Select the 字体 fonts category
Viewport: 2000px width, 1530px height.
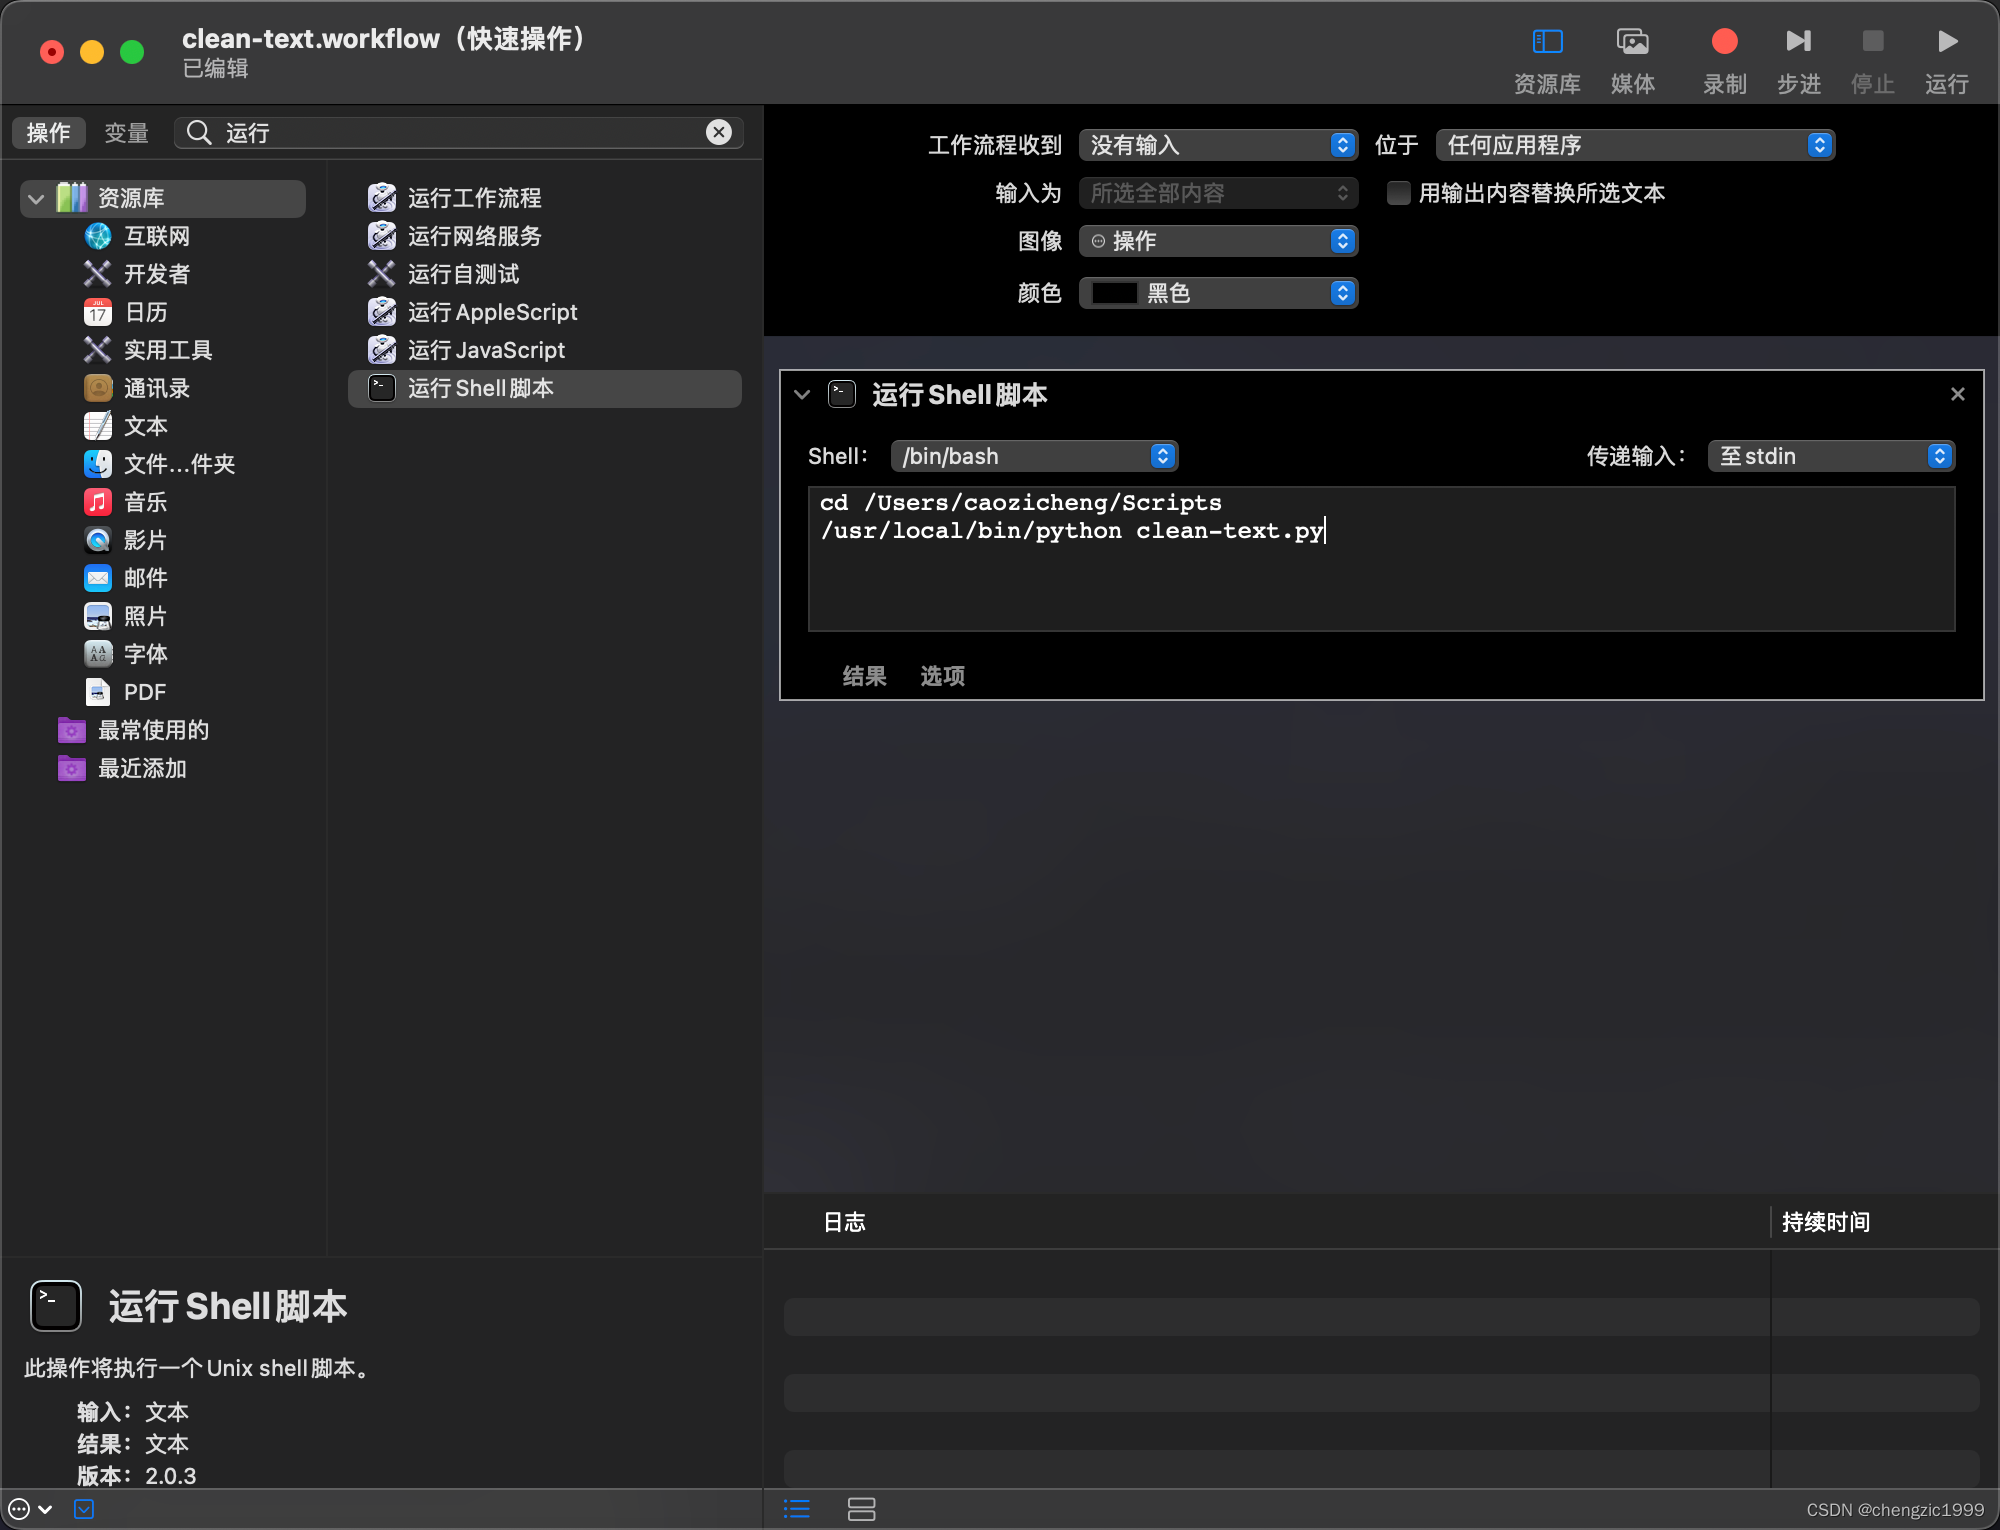(126, 654)
